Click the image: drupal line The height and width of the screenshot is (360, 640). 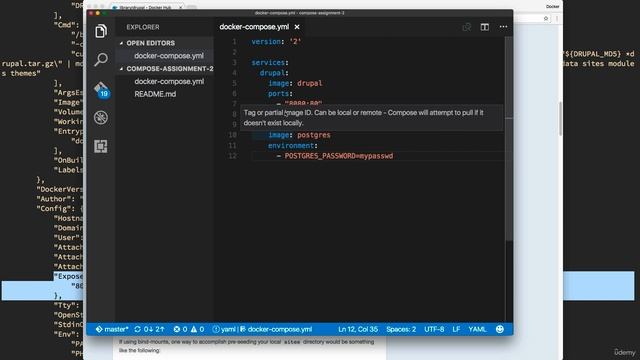pyautogui.click(x=295, y=83)
